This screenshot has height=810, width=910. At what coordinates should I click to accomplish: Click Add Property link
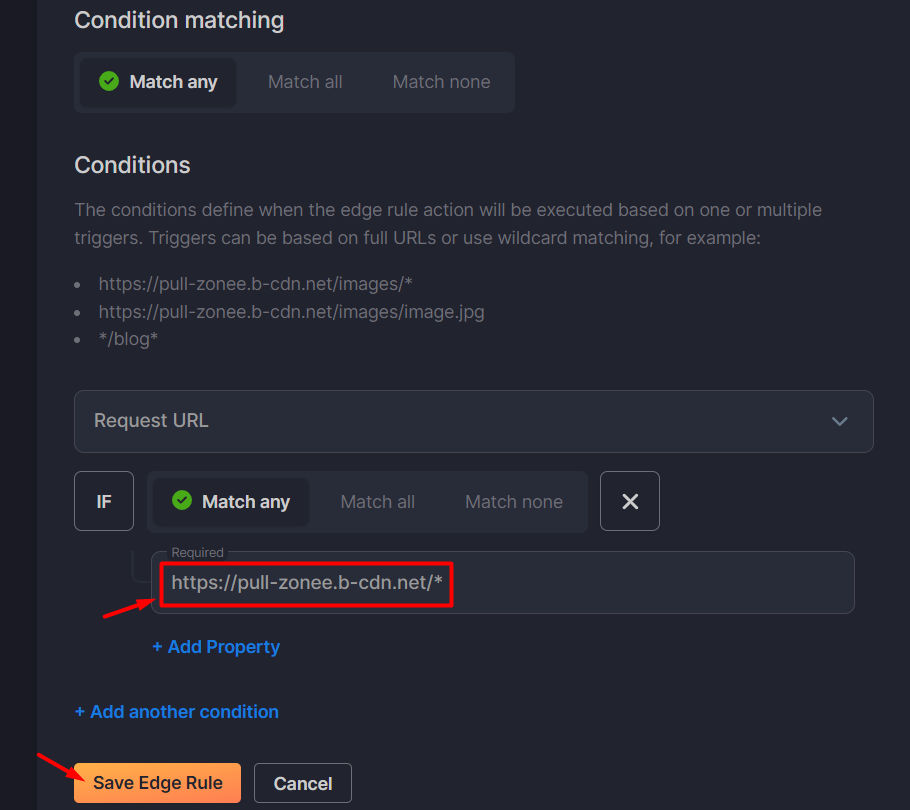tap(216, 647)
